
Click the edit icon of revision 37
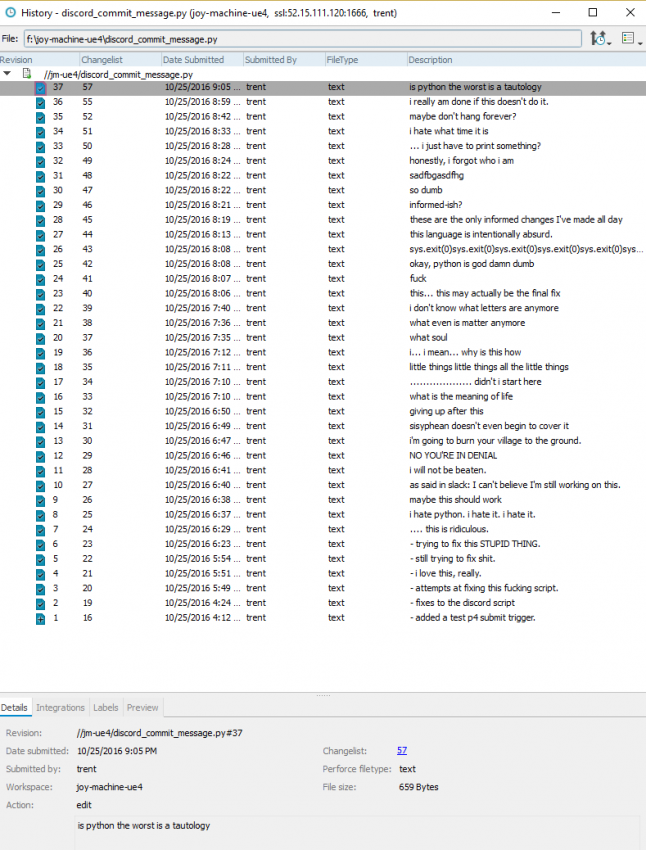40,88
